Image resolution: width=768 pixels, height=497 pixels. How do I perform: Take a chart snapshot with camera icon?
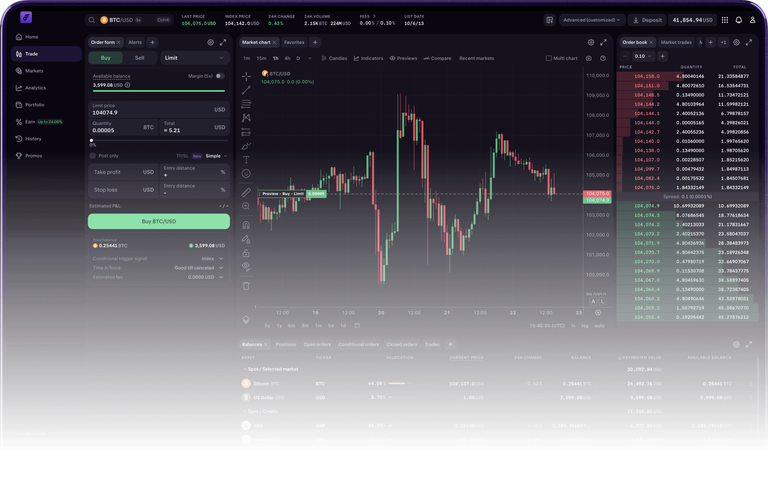tap(589, 58)
